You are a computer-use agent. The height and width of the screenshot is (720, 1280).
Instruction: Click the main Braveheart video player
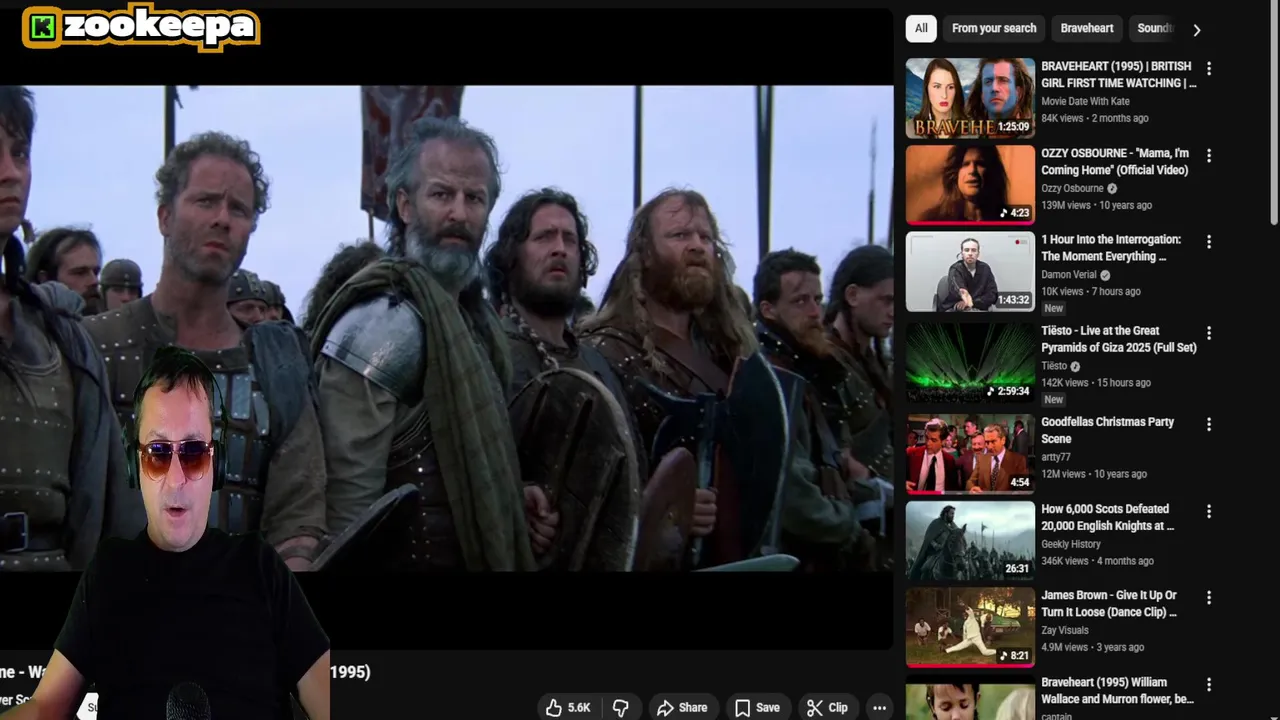446,328
